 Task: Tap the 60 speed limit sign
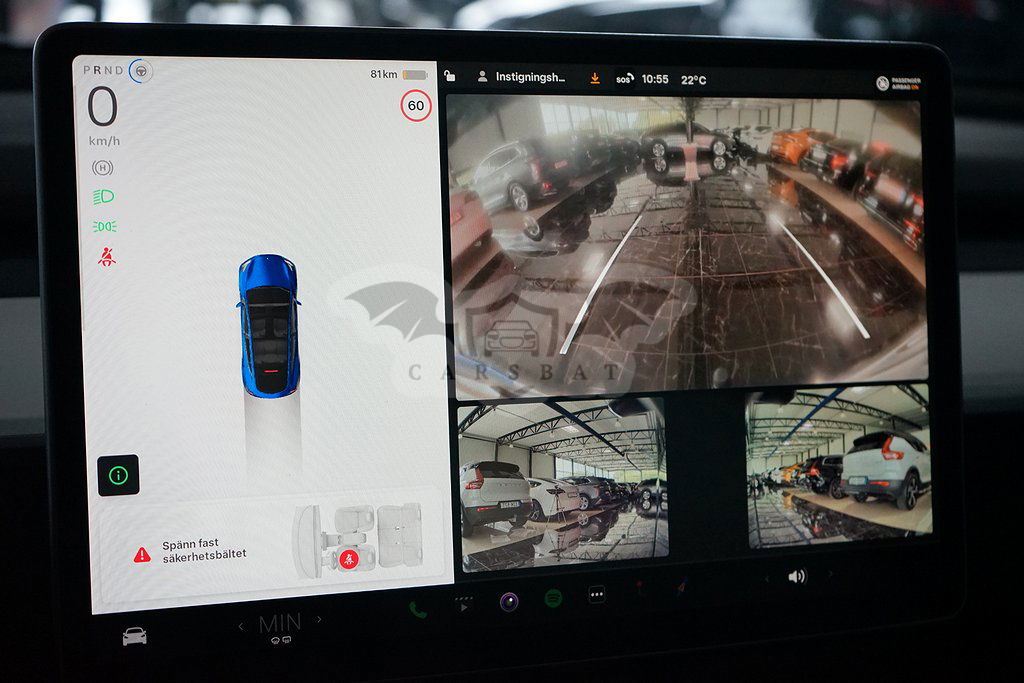[x=415, y=105]
